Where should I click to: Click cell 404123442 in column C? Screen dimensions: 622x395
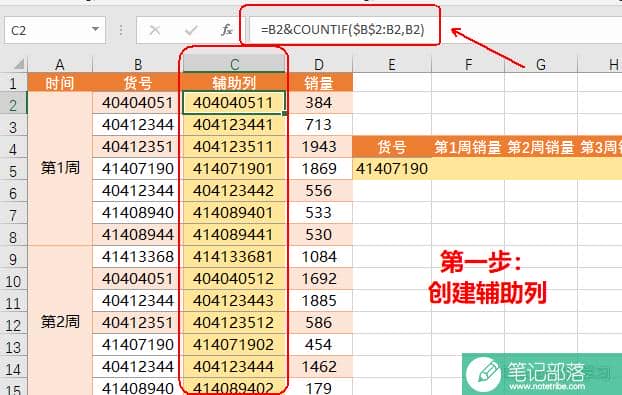coord(234,191)
